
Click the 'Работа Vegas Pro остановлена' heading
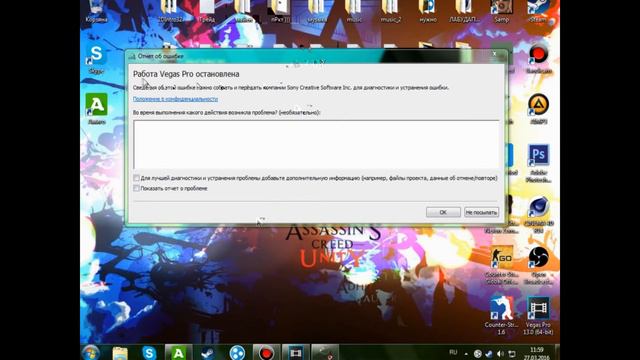coord(186,74)
